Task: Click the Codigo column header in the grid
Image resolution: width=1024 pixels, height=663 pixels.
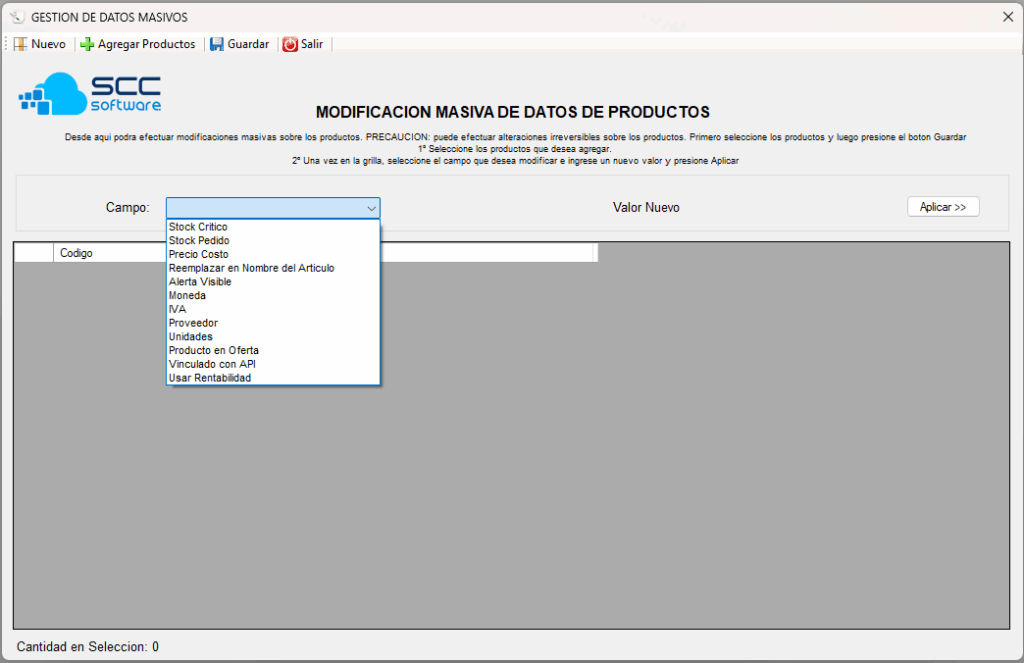Action: point(76,253)
